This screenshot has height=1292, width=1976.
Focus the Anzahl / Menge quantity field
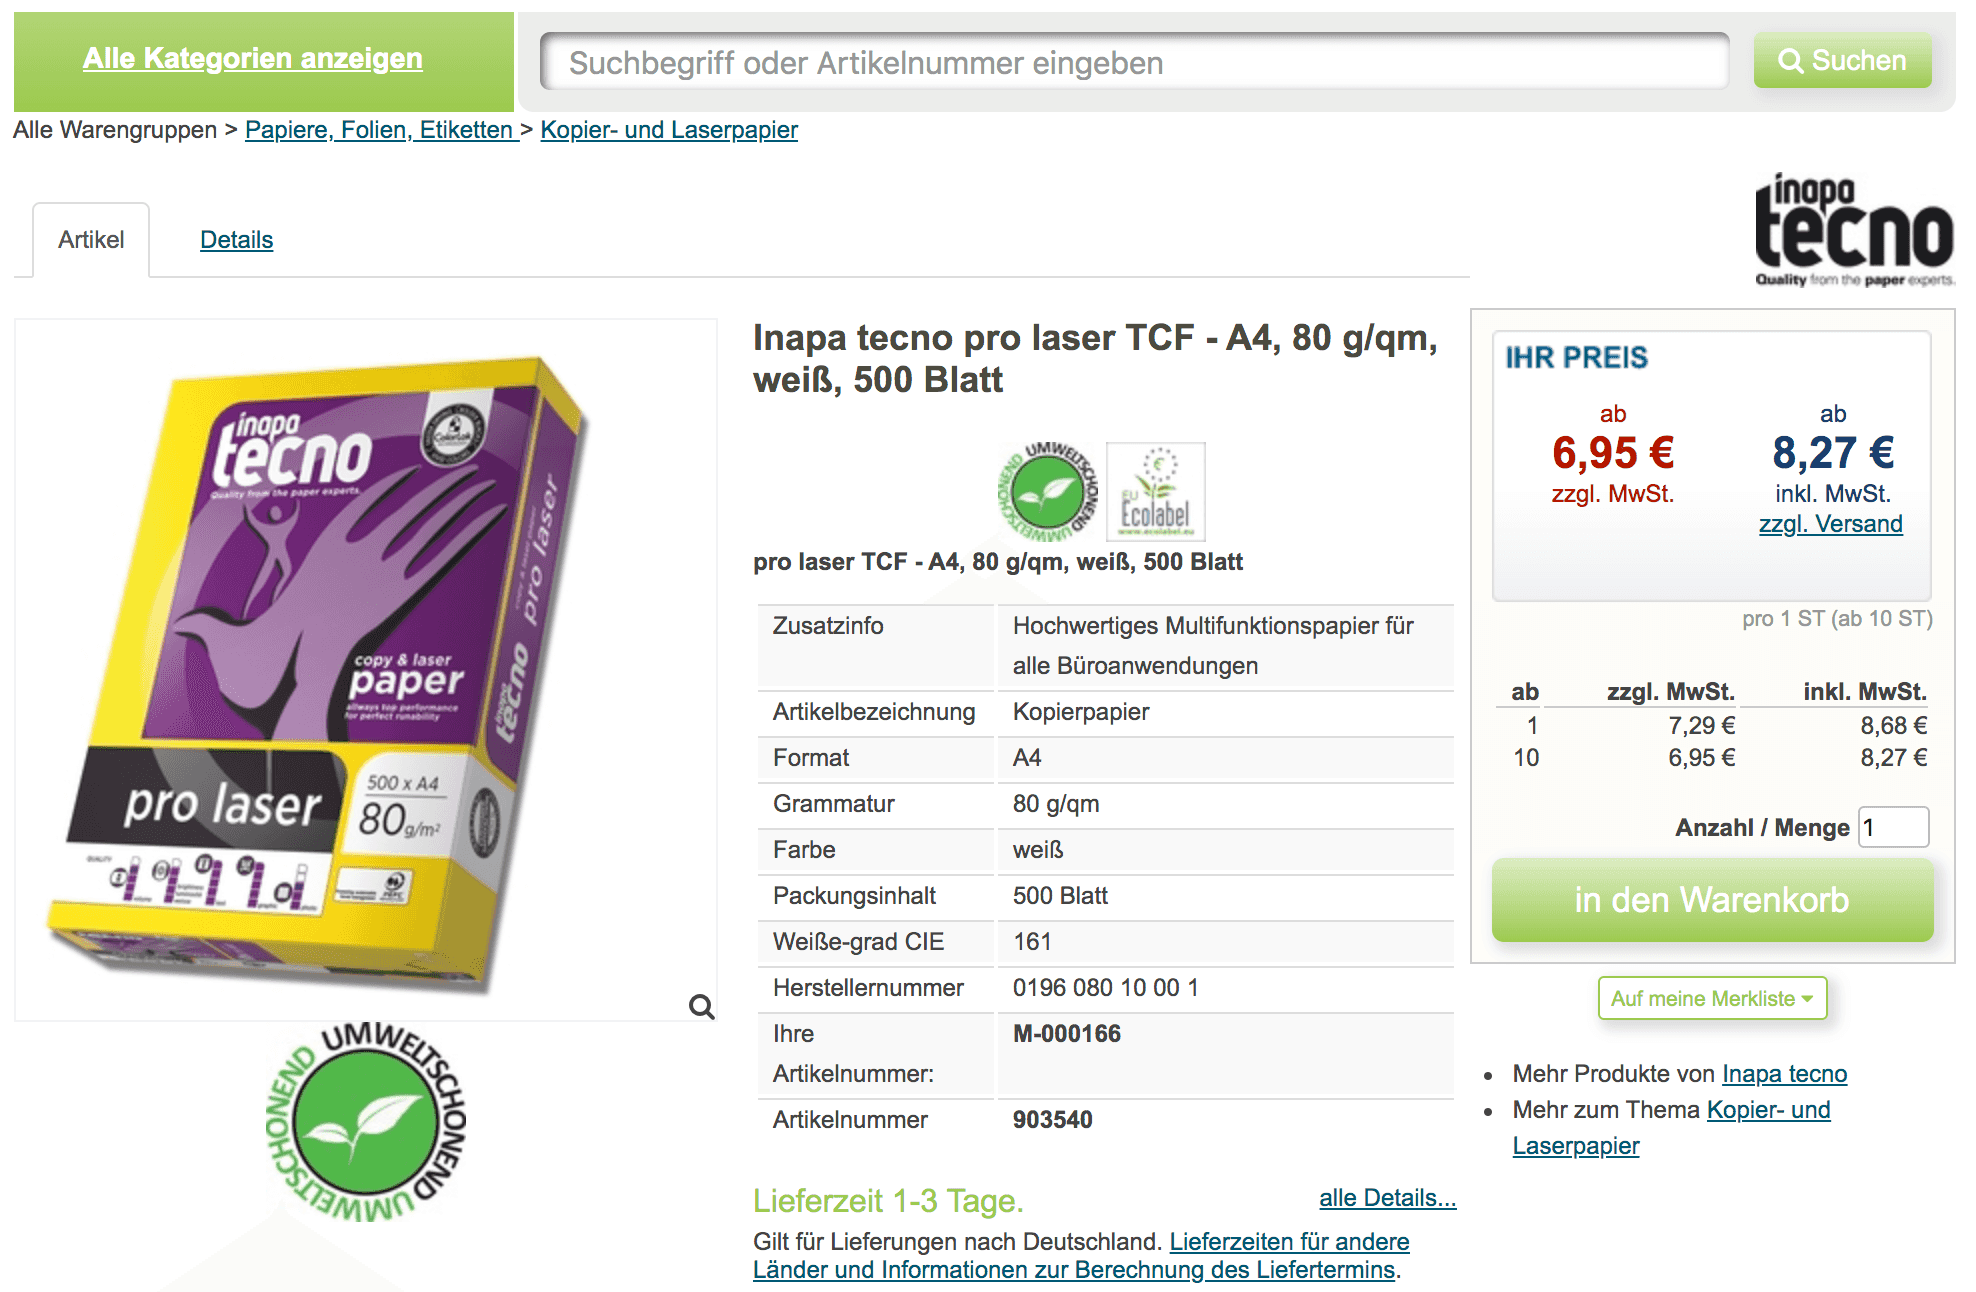click(1893, 827)
